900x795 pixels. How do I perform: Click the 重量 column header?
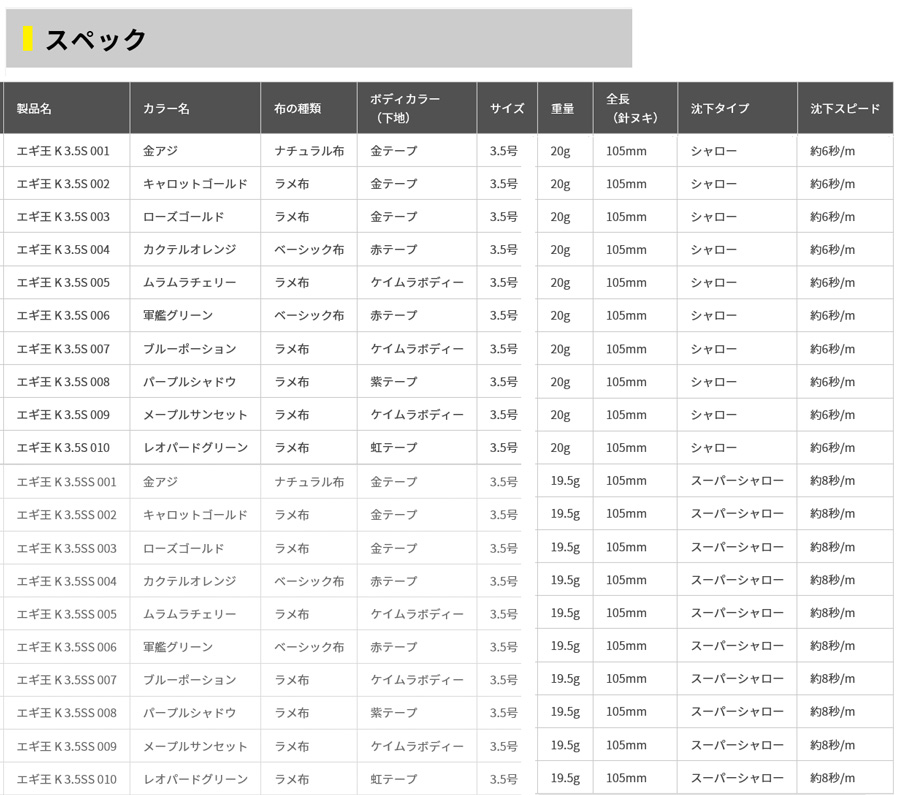(x=562, y=108)
